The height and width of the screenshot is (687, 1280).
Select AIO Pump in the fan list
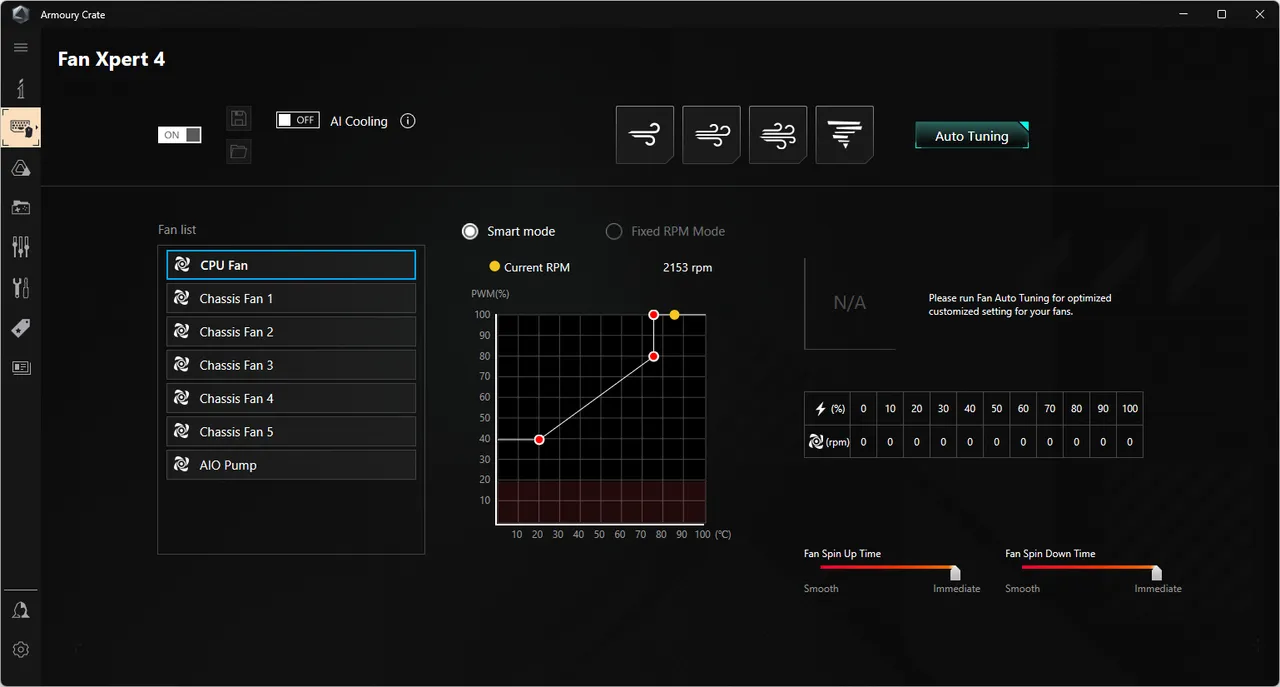pos(291,465)
